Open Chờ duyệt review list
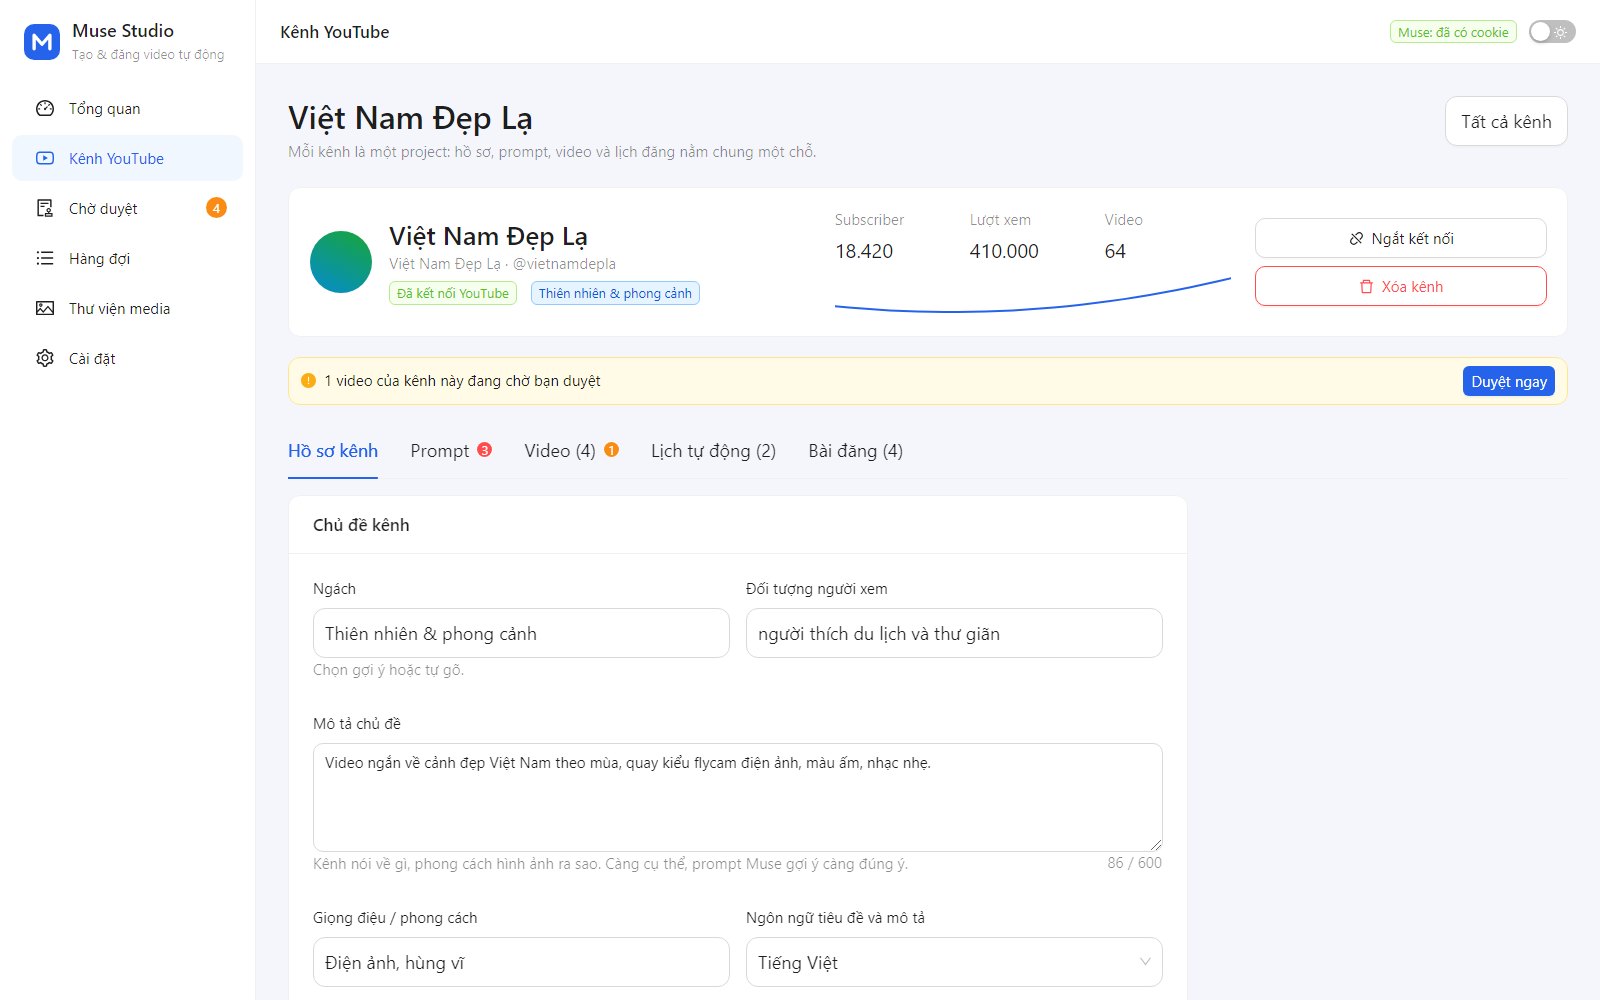The image size is (1600, 1000). click(x=127, y=208)
